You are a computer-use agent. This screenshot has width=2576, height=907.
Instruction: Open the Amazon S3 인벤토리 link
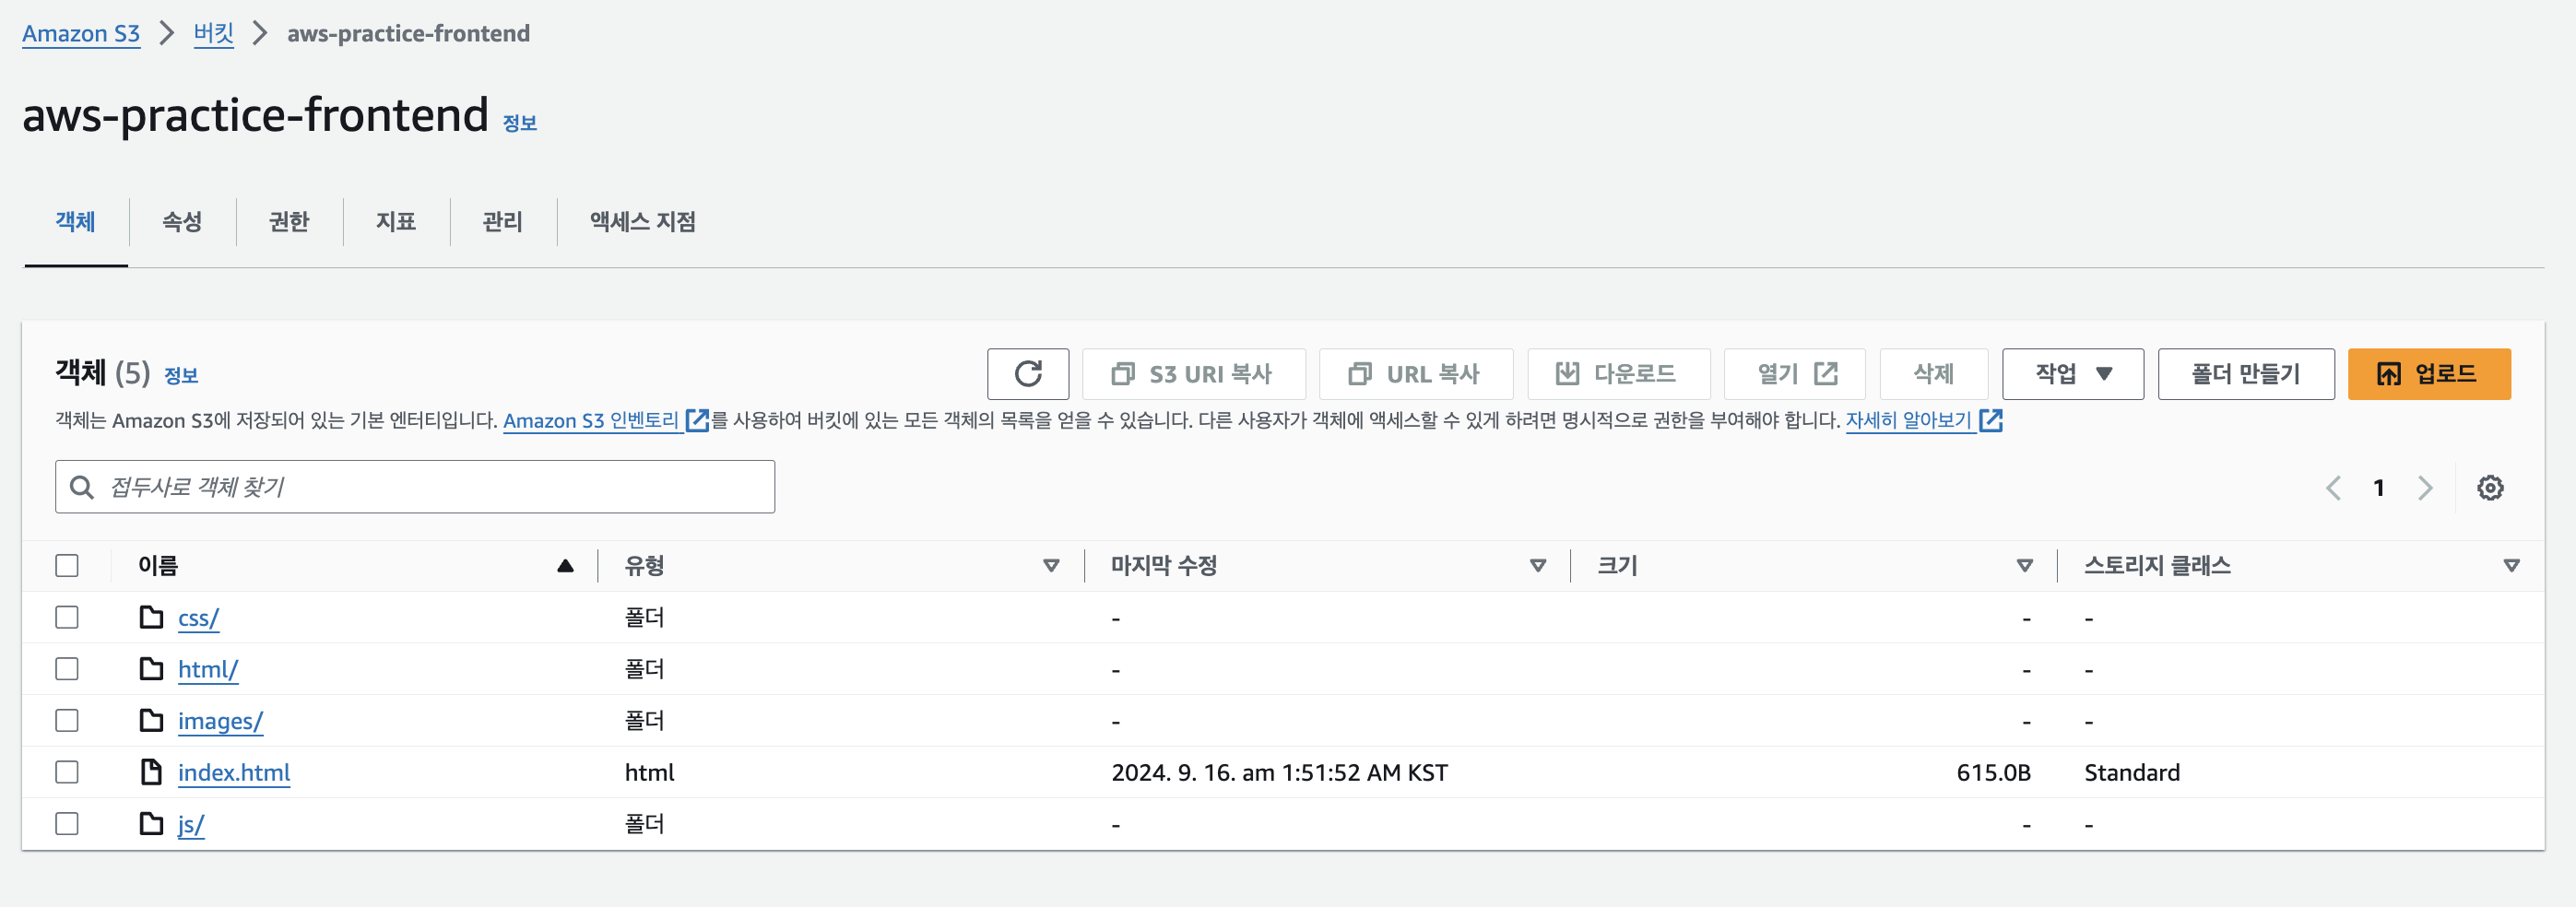(x=591, y=421)
